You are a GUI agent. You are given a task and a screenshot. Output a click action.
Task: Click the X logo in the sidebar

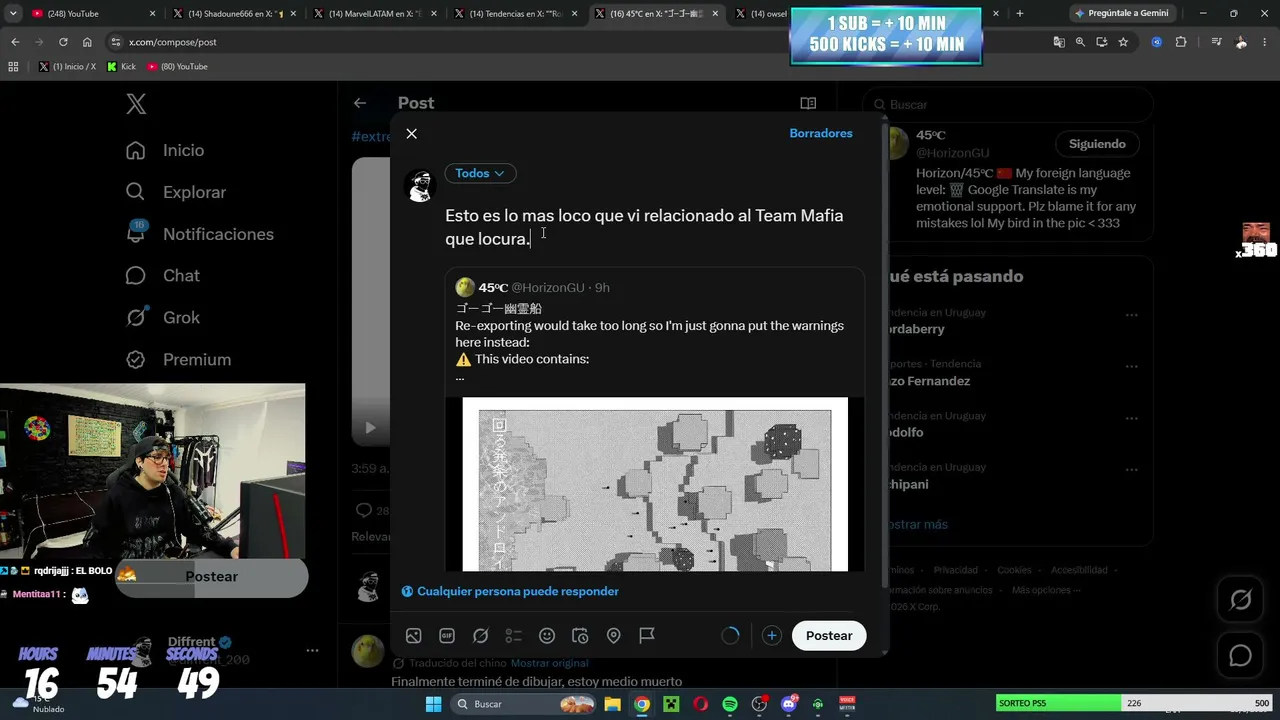pos(136,103)
